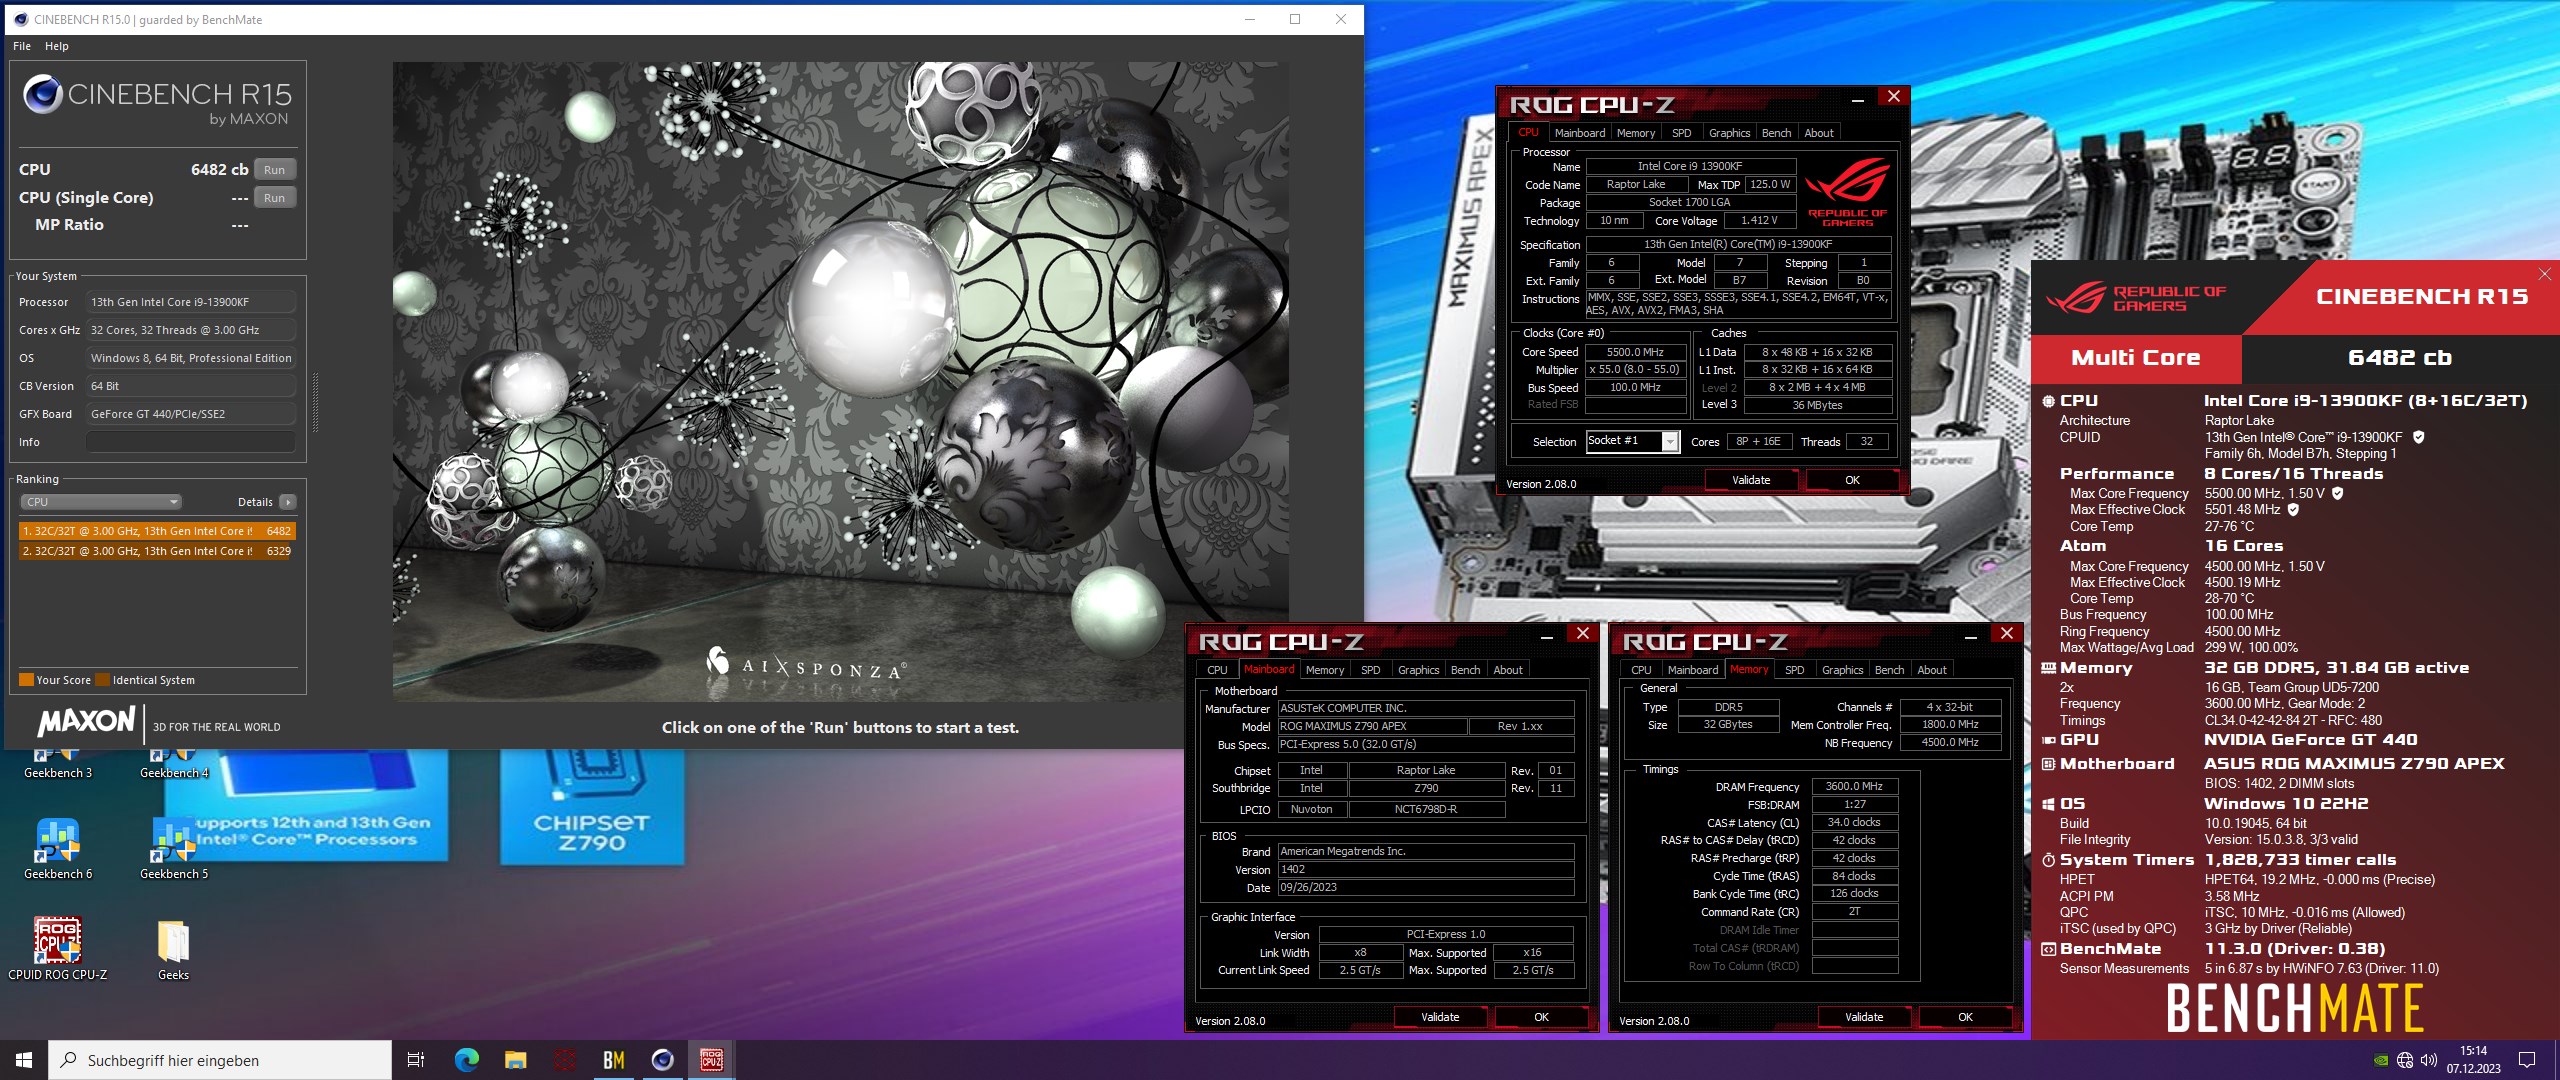The width and height of the screenshot is (2560, 1080).
Task: Expand Ranking Details arrow button
Action: [288, 502]
